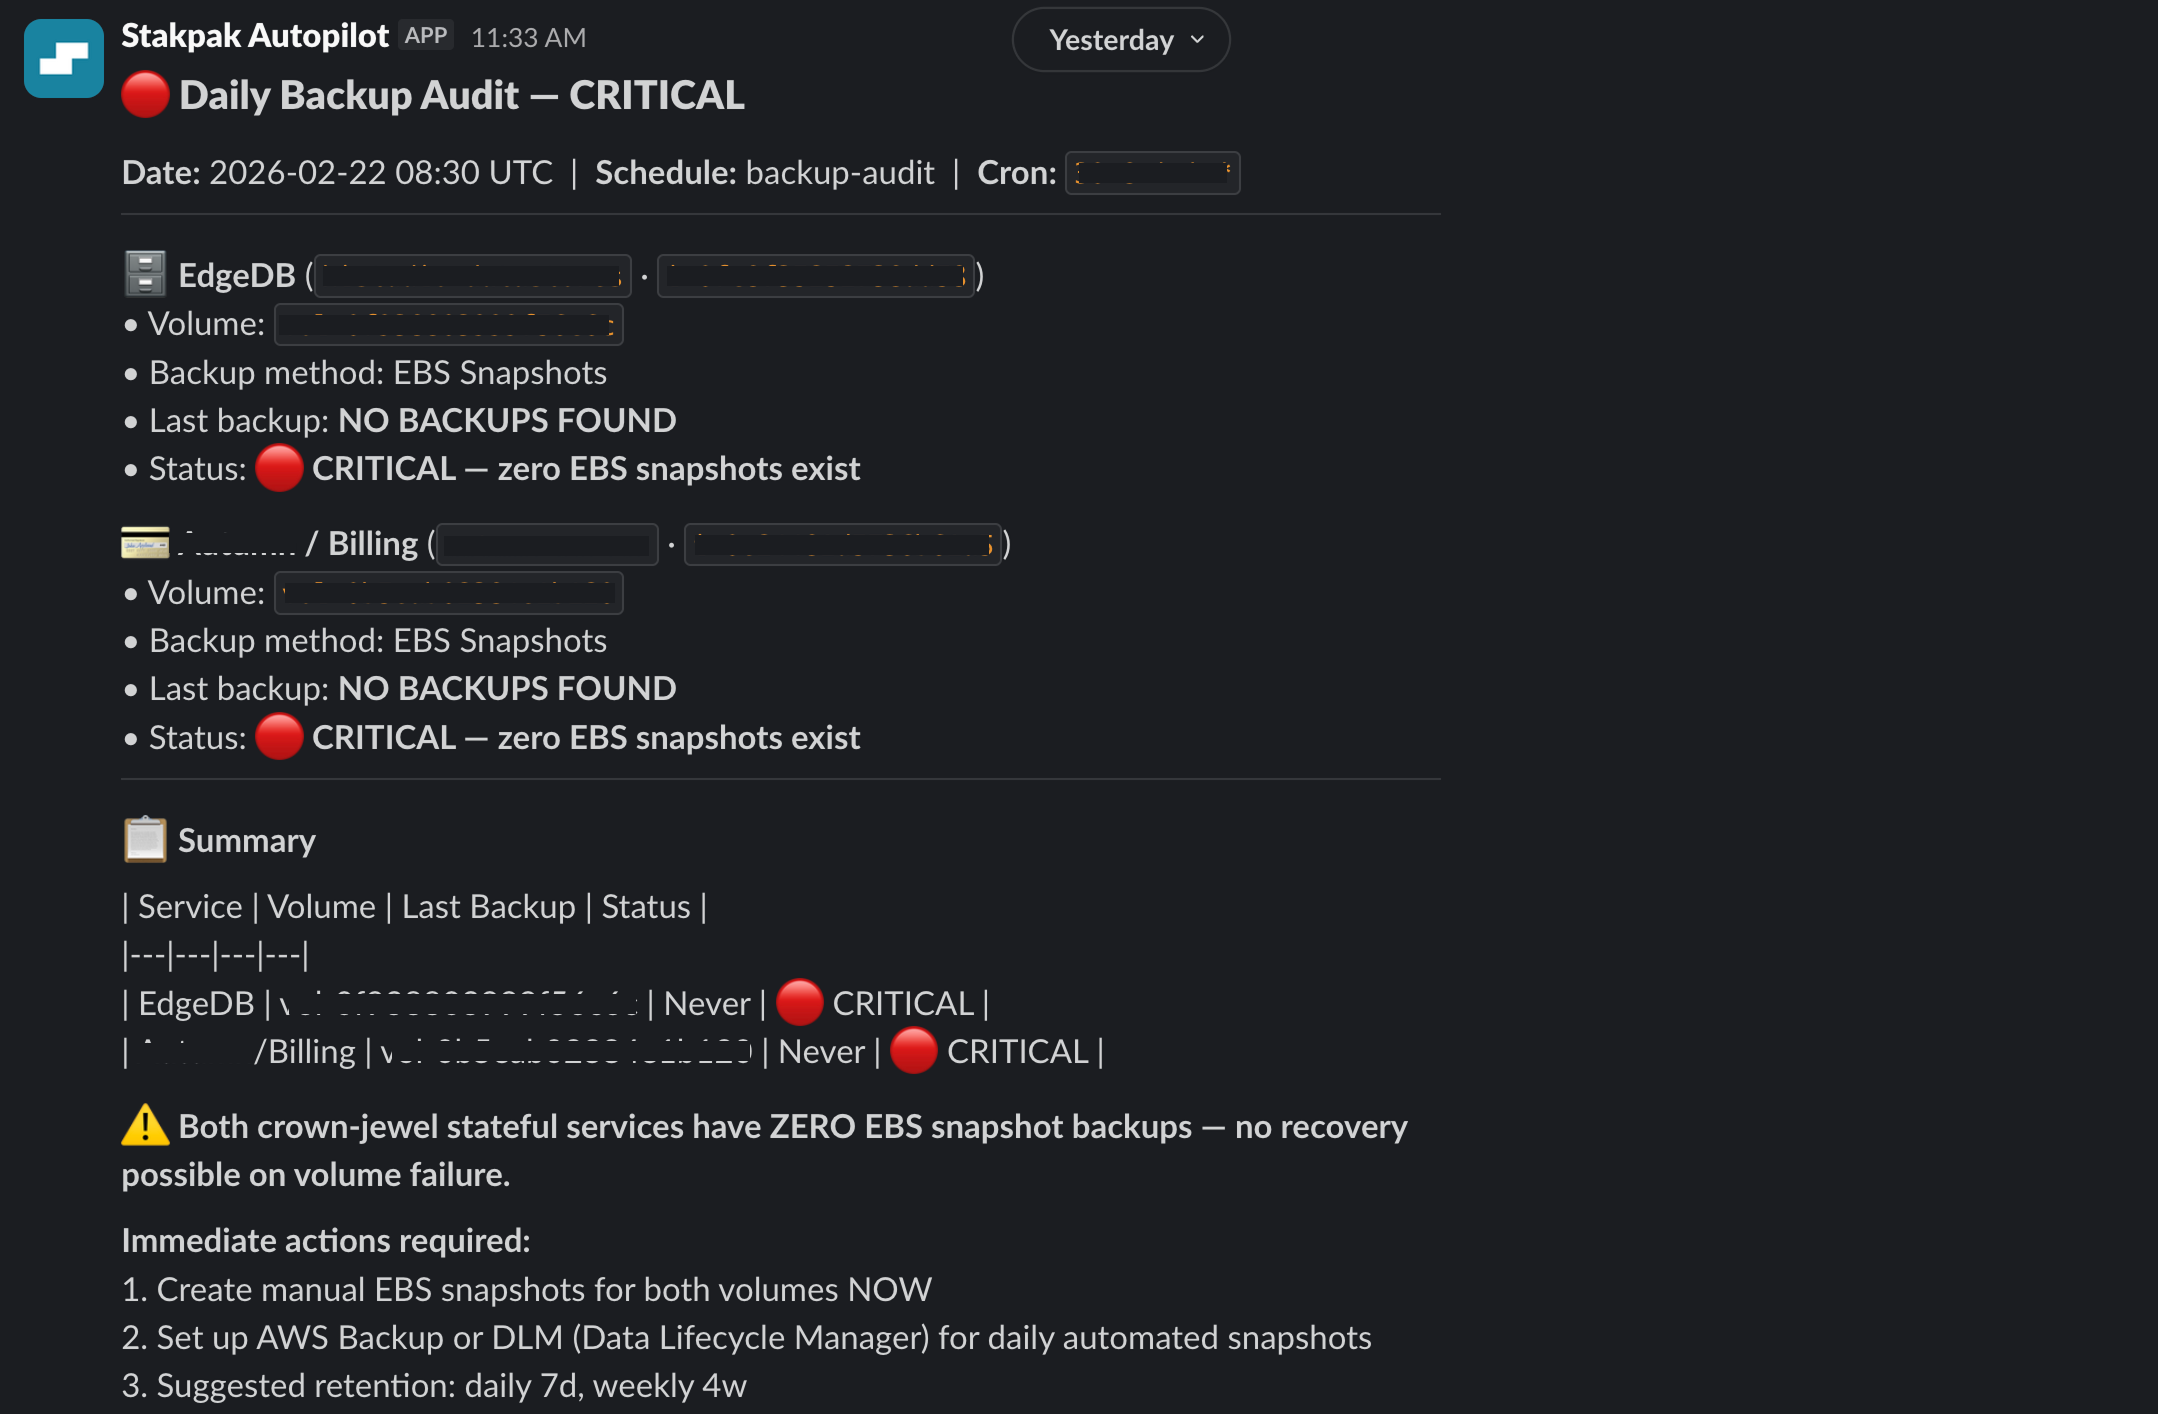
Task: Click second redacted code block in Billing header
Action: tap(842, 544)
